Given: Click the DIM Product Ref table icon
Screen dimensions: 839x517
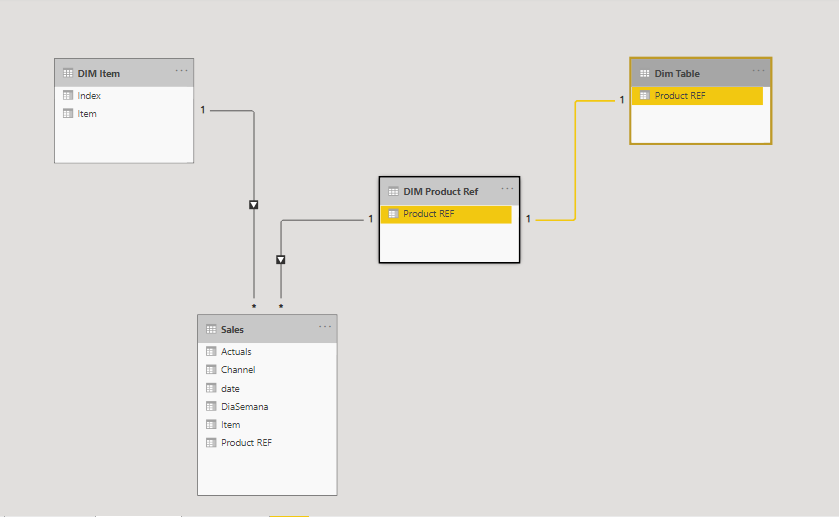Looking at the screenshot, I should click(x=393, y=192).
